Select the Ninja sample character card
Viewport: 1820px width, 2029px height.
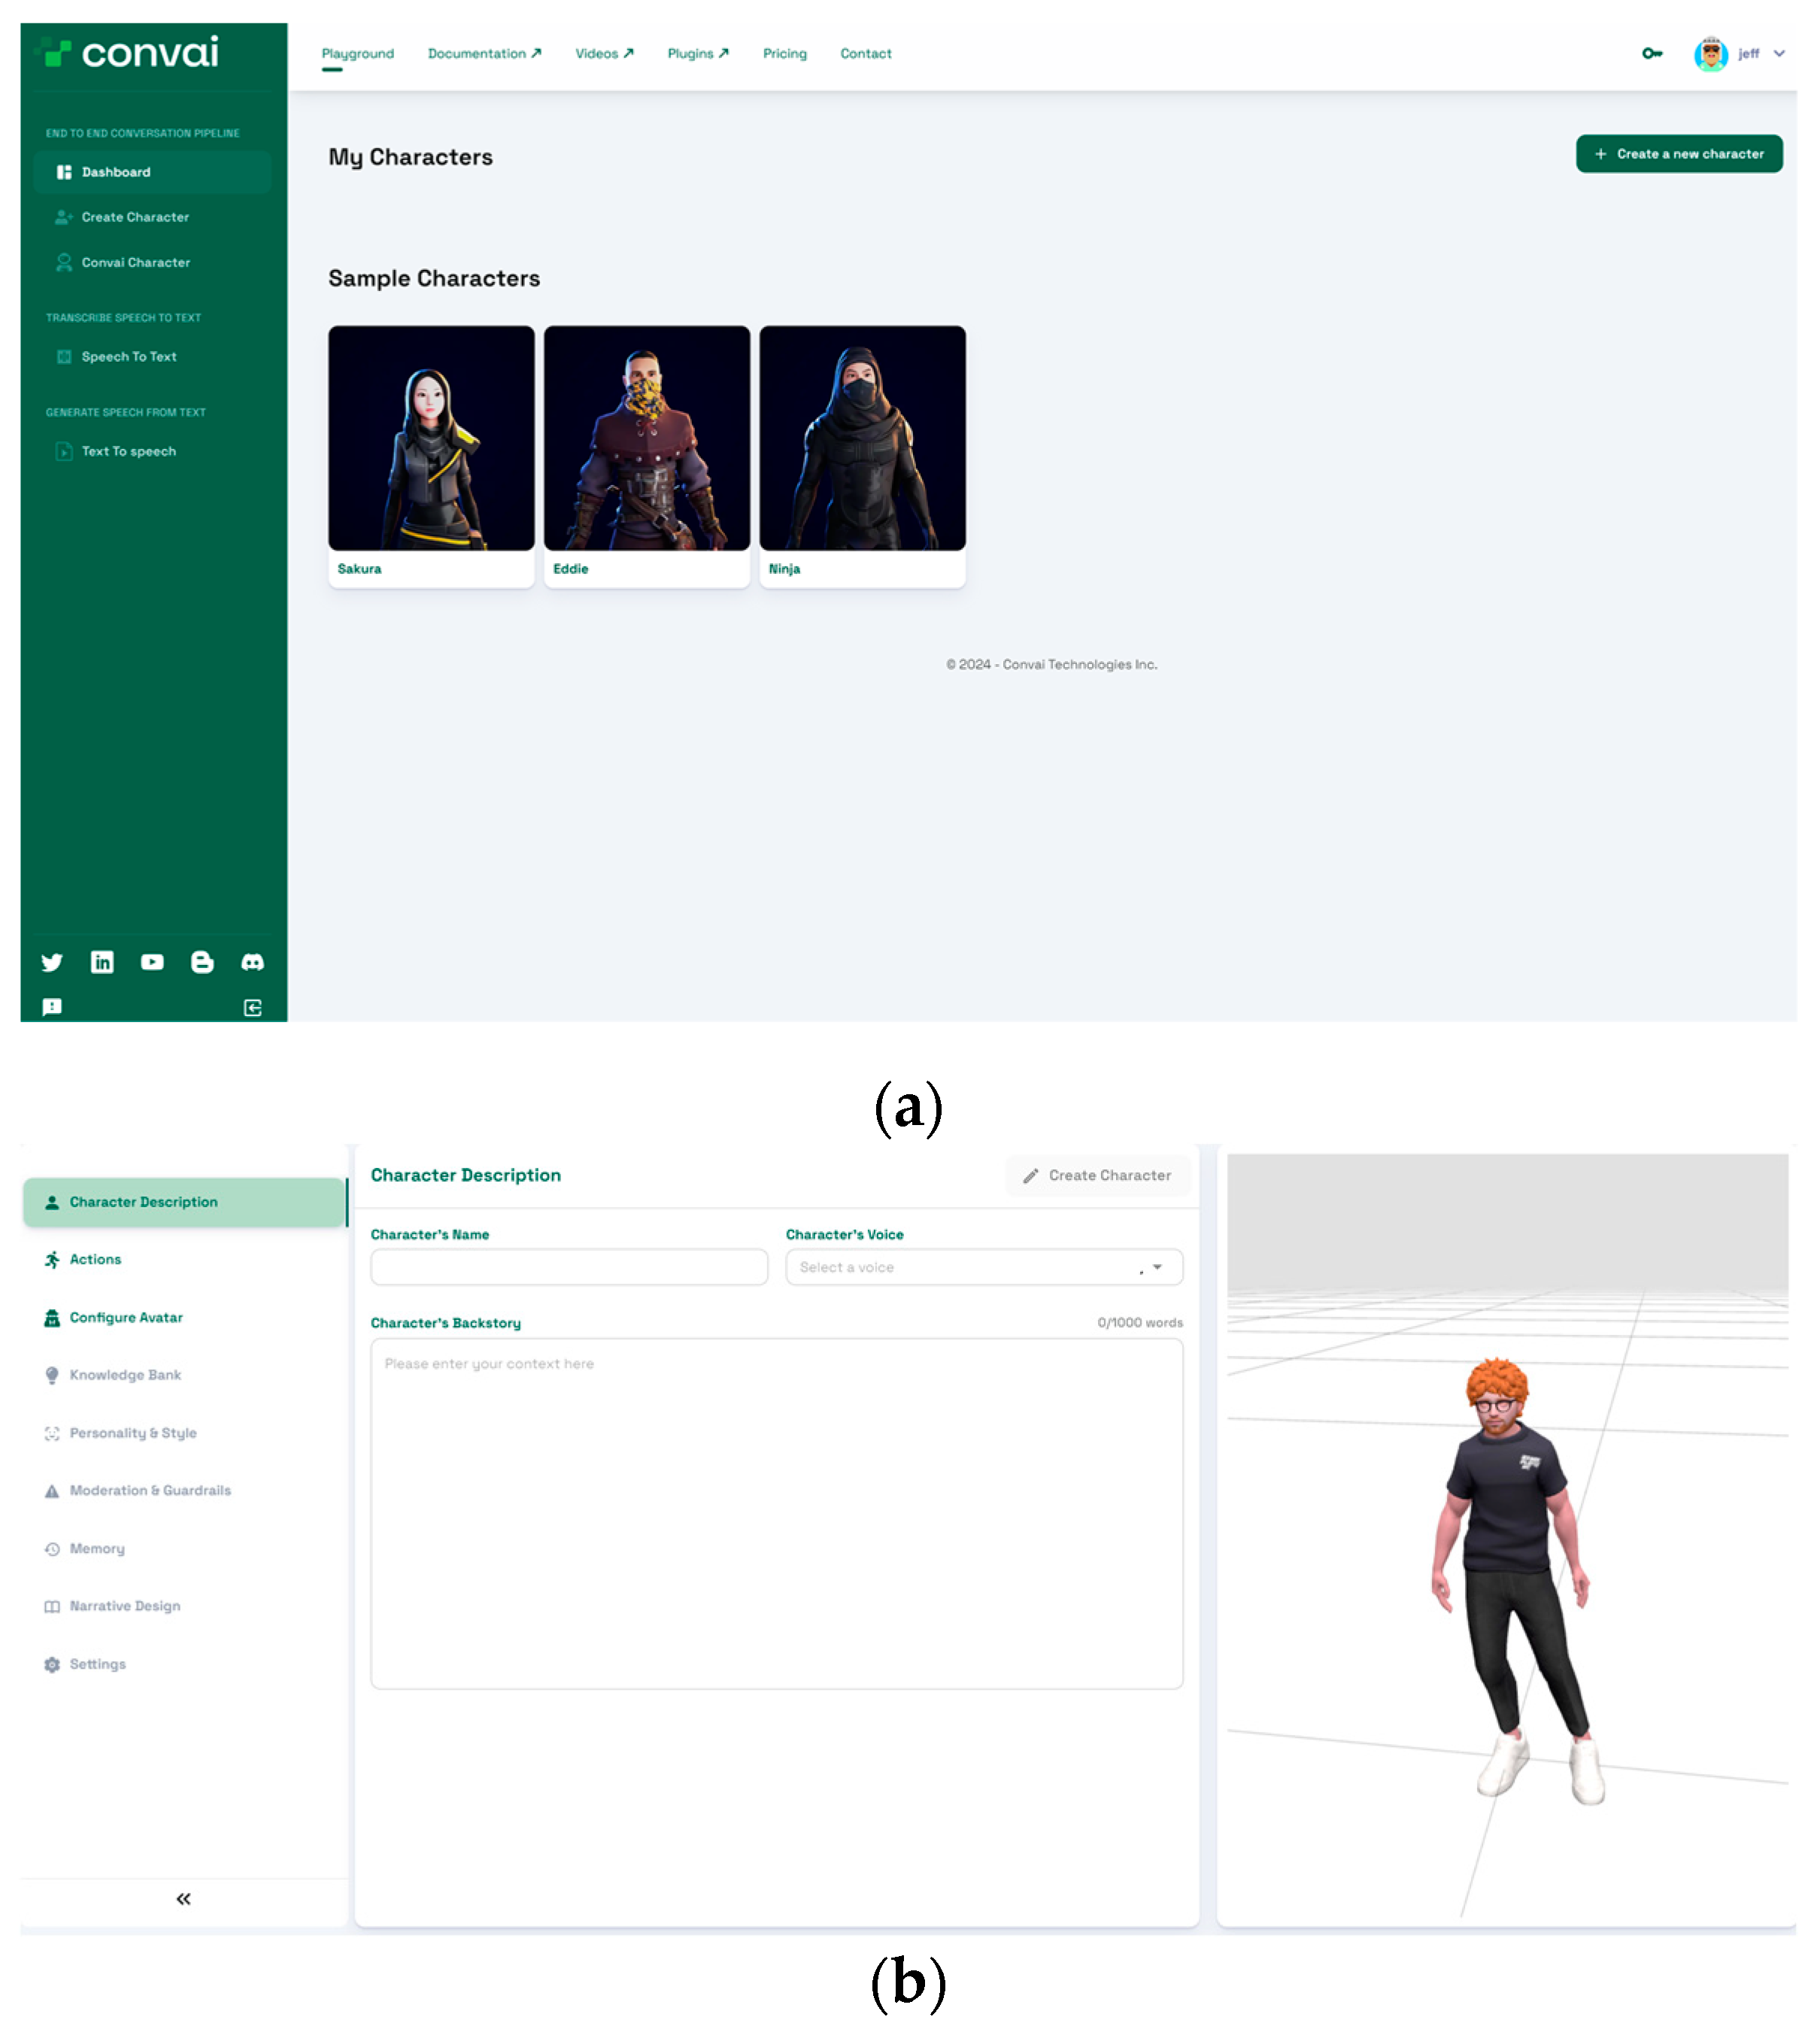pyautogui.click(x=863, y=456)
